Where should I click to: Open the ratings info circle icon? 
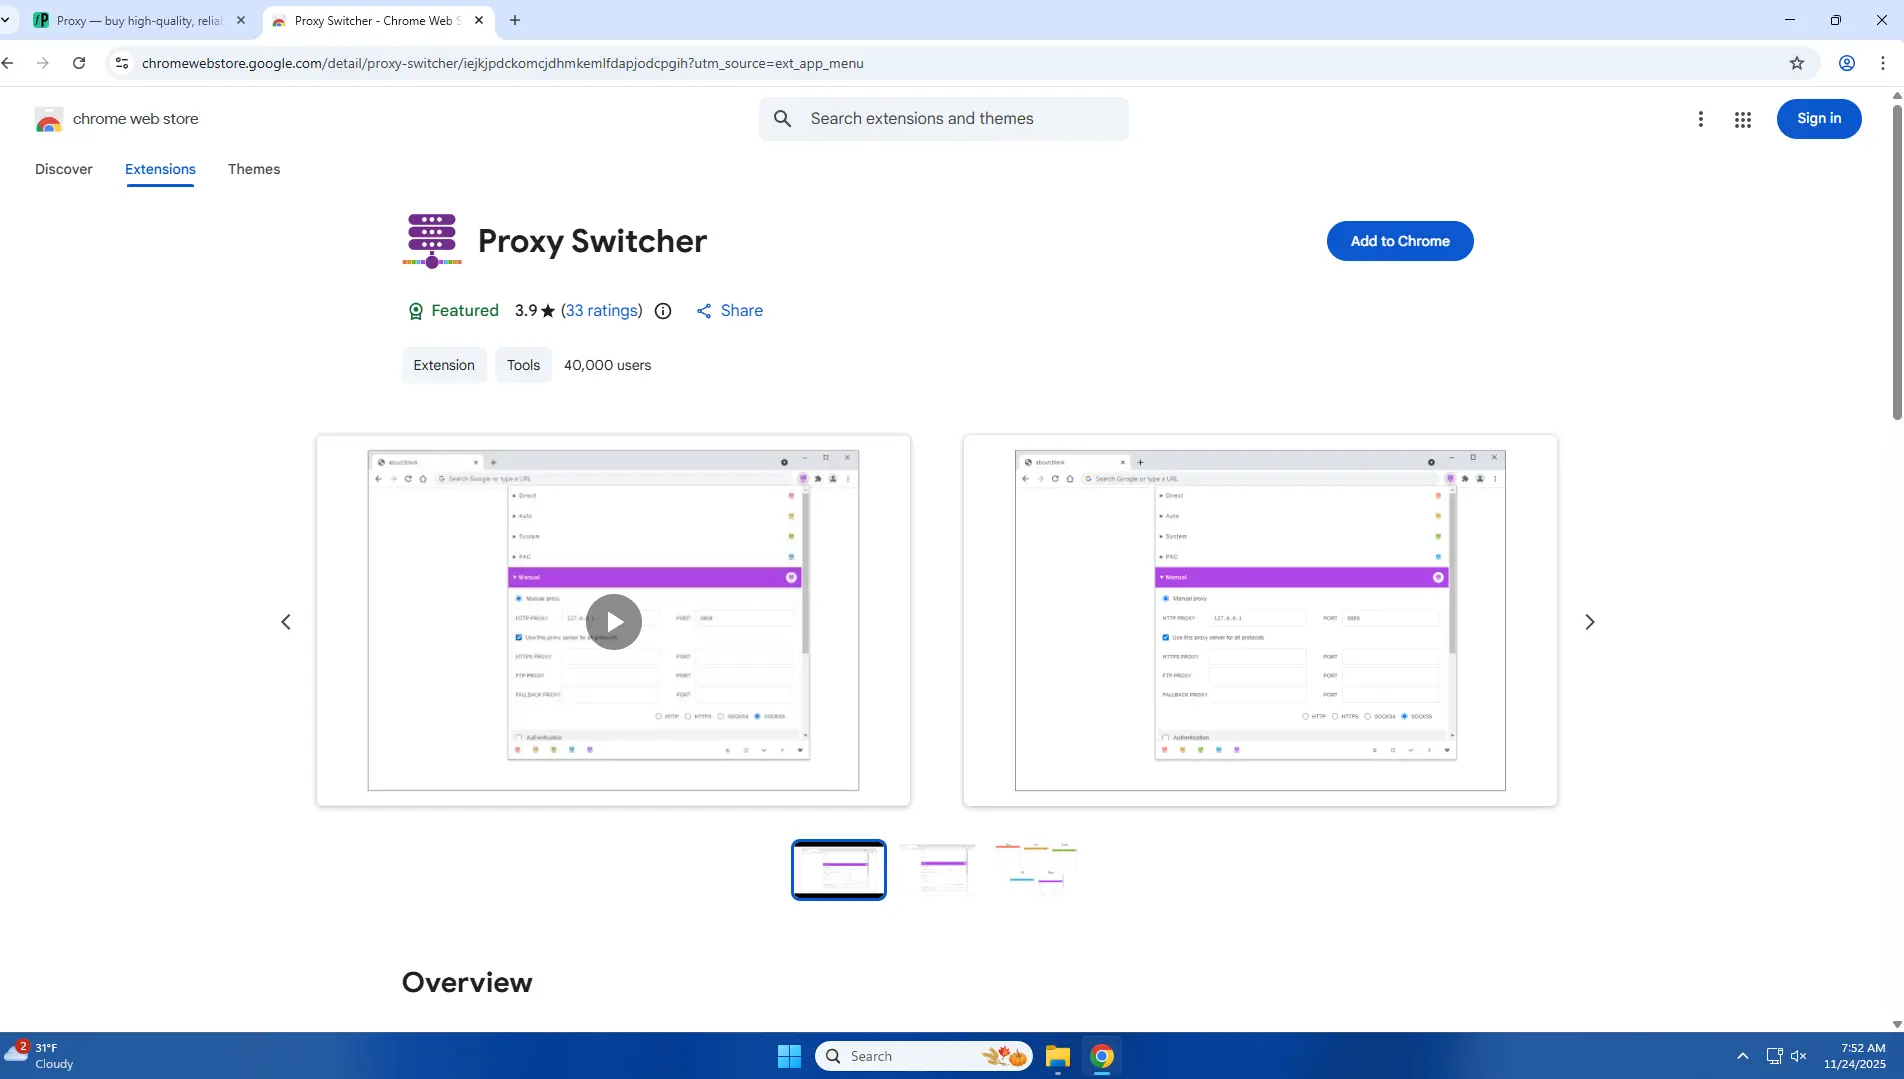[662, 311]
